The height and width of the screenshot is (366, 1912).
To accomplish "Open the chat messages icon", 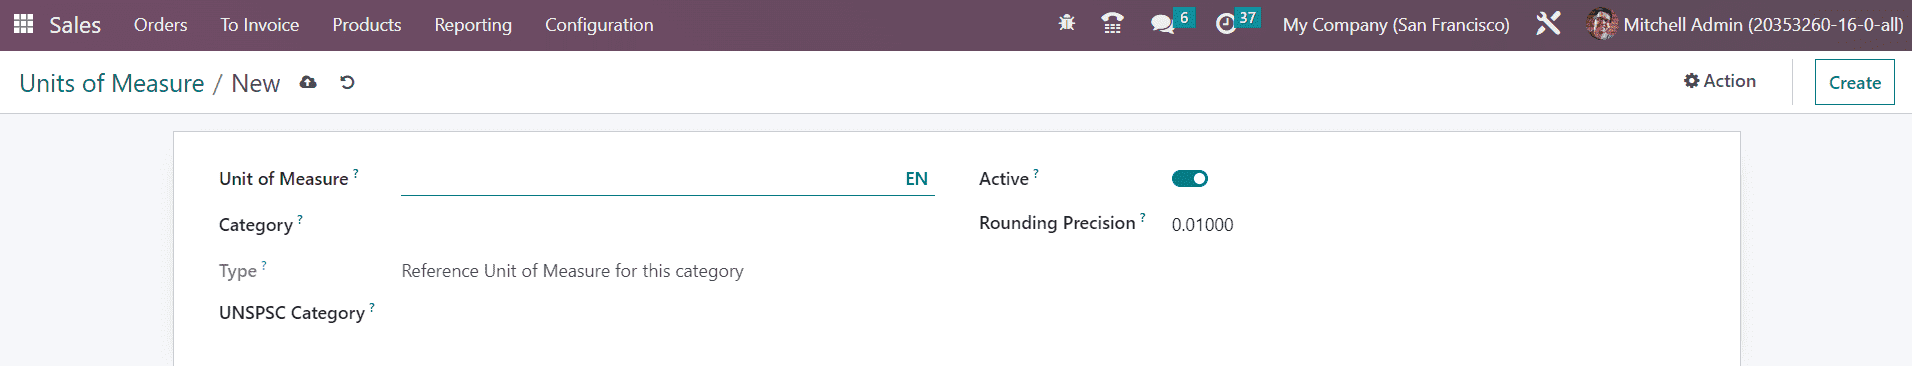I will [x=1162, y=24].
